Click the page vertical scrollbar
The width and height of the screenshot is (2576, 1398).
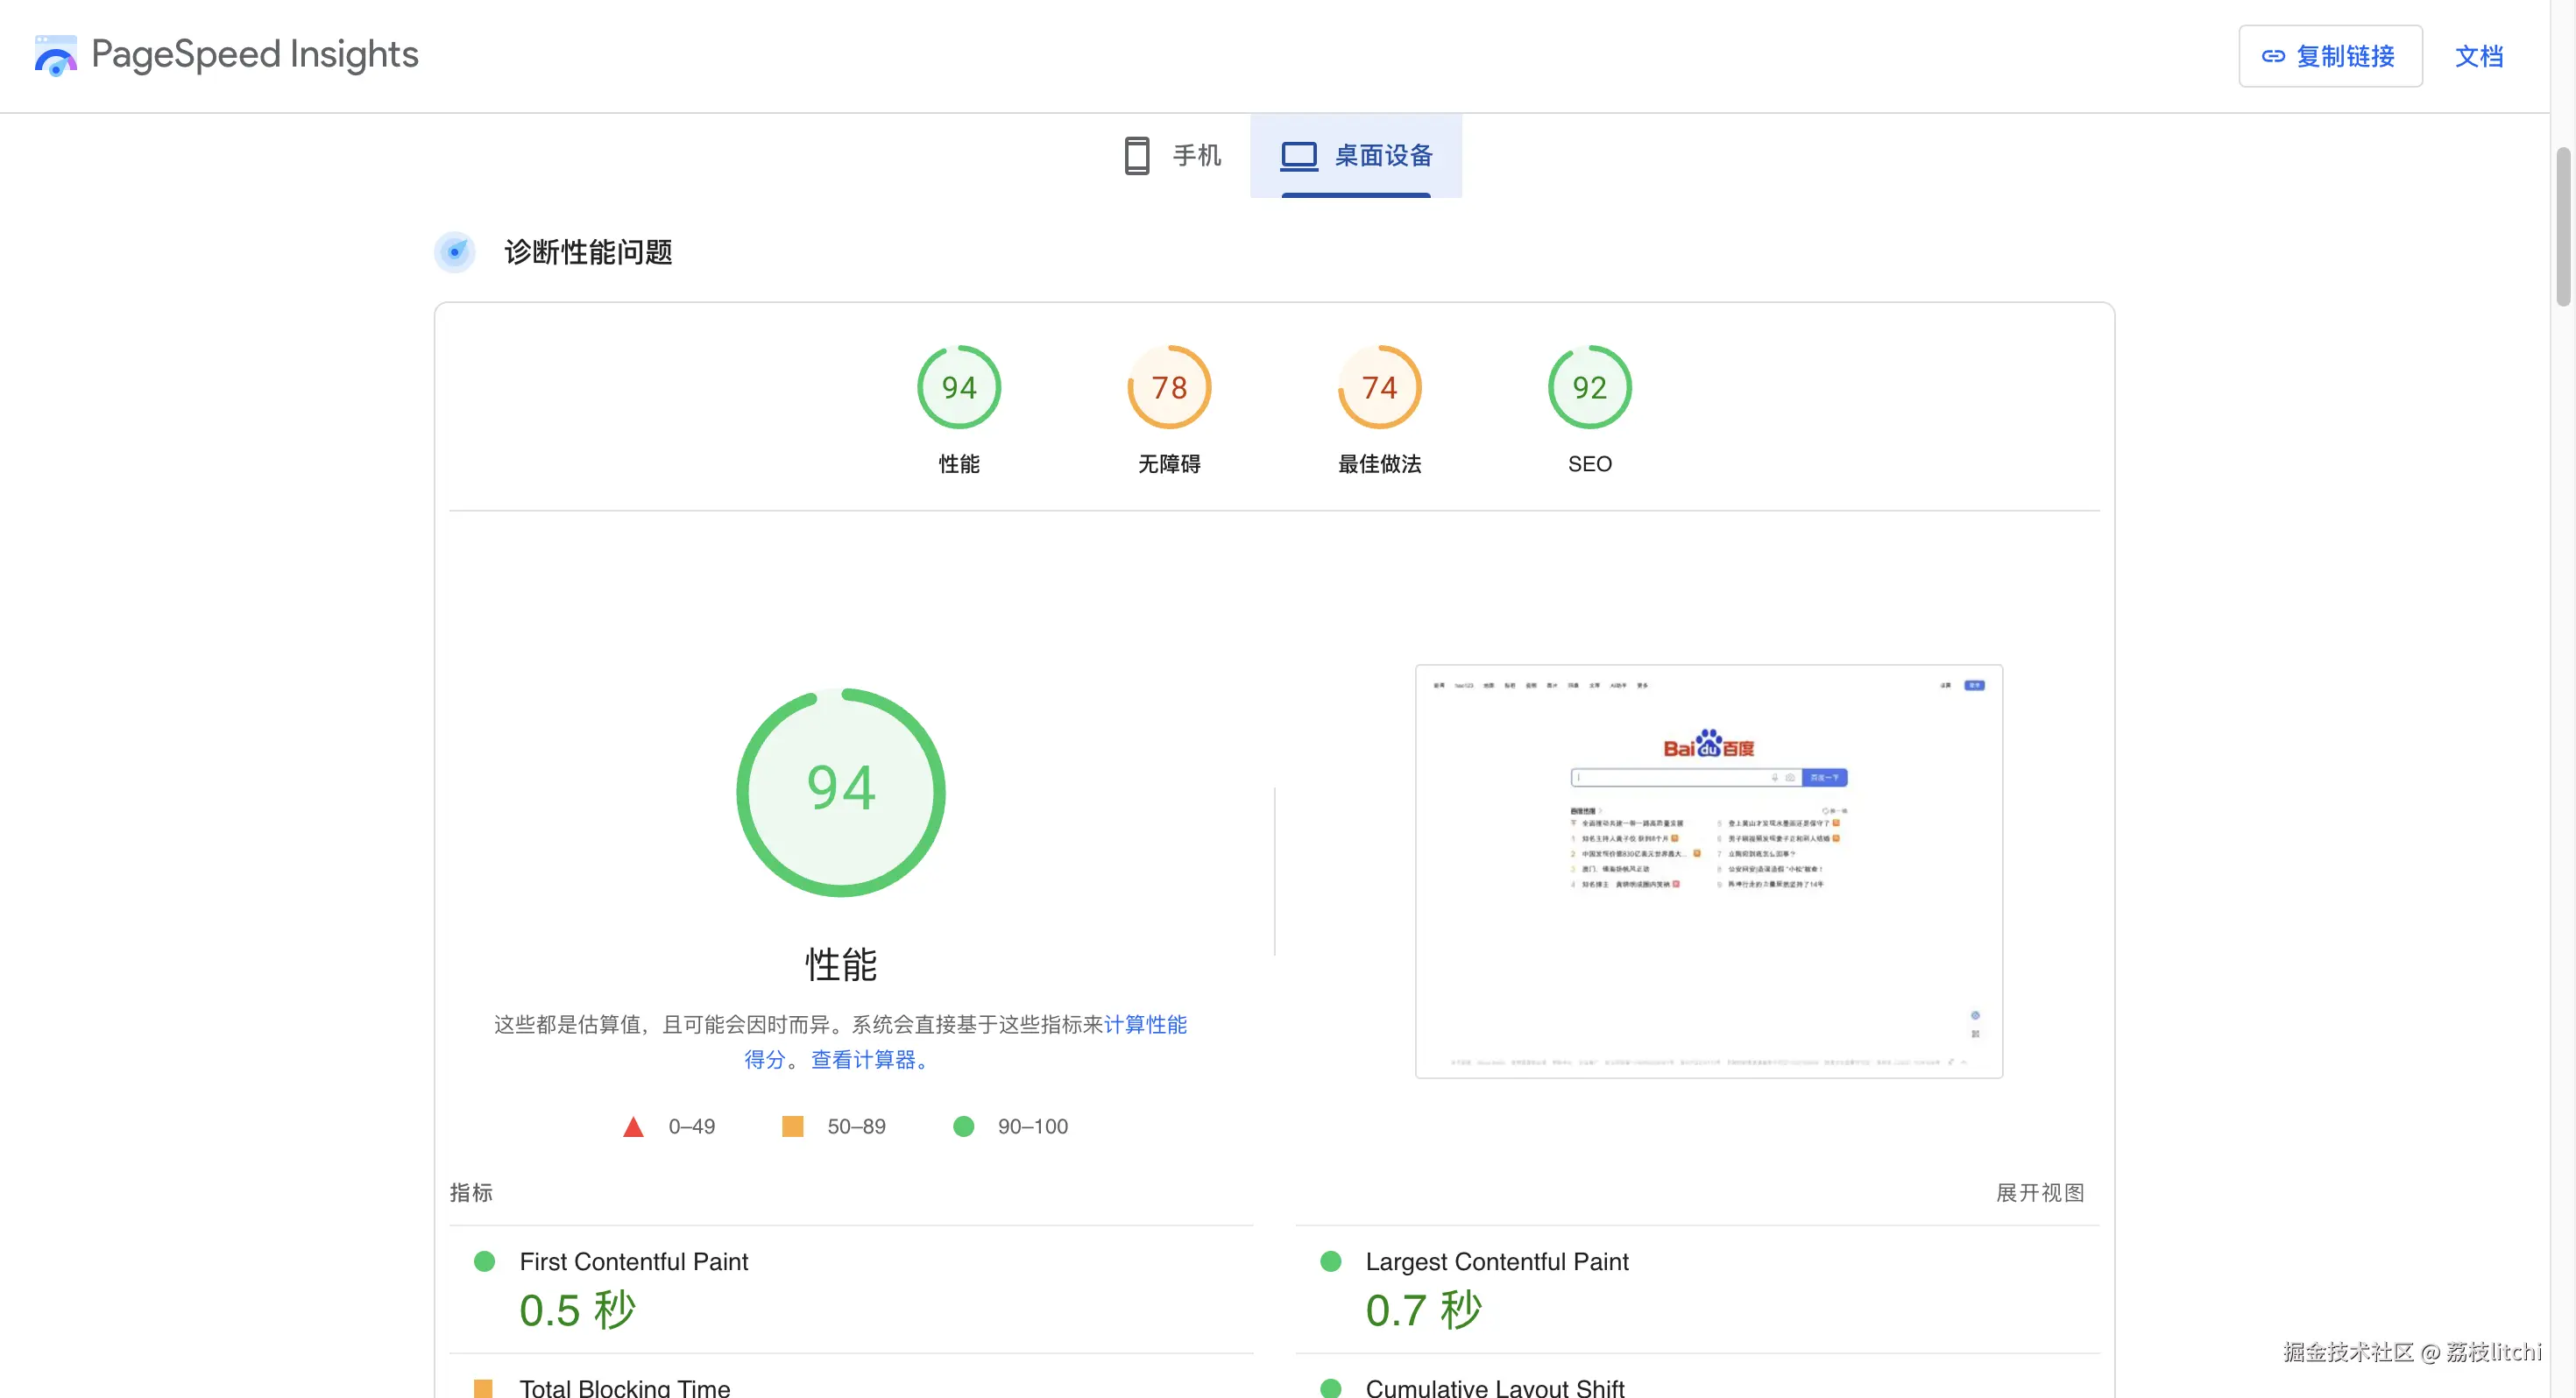click(x=2562, y=226)
